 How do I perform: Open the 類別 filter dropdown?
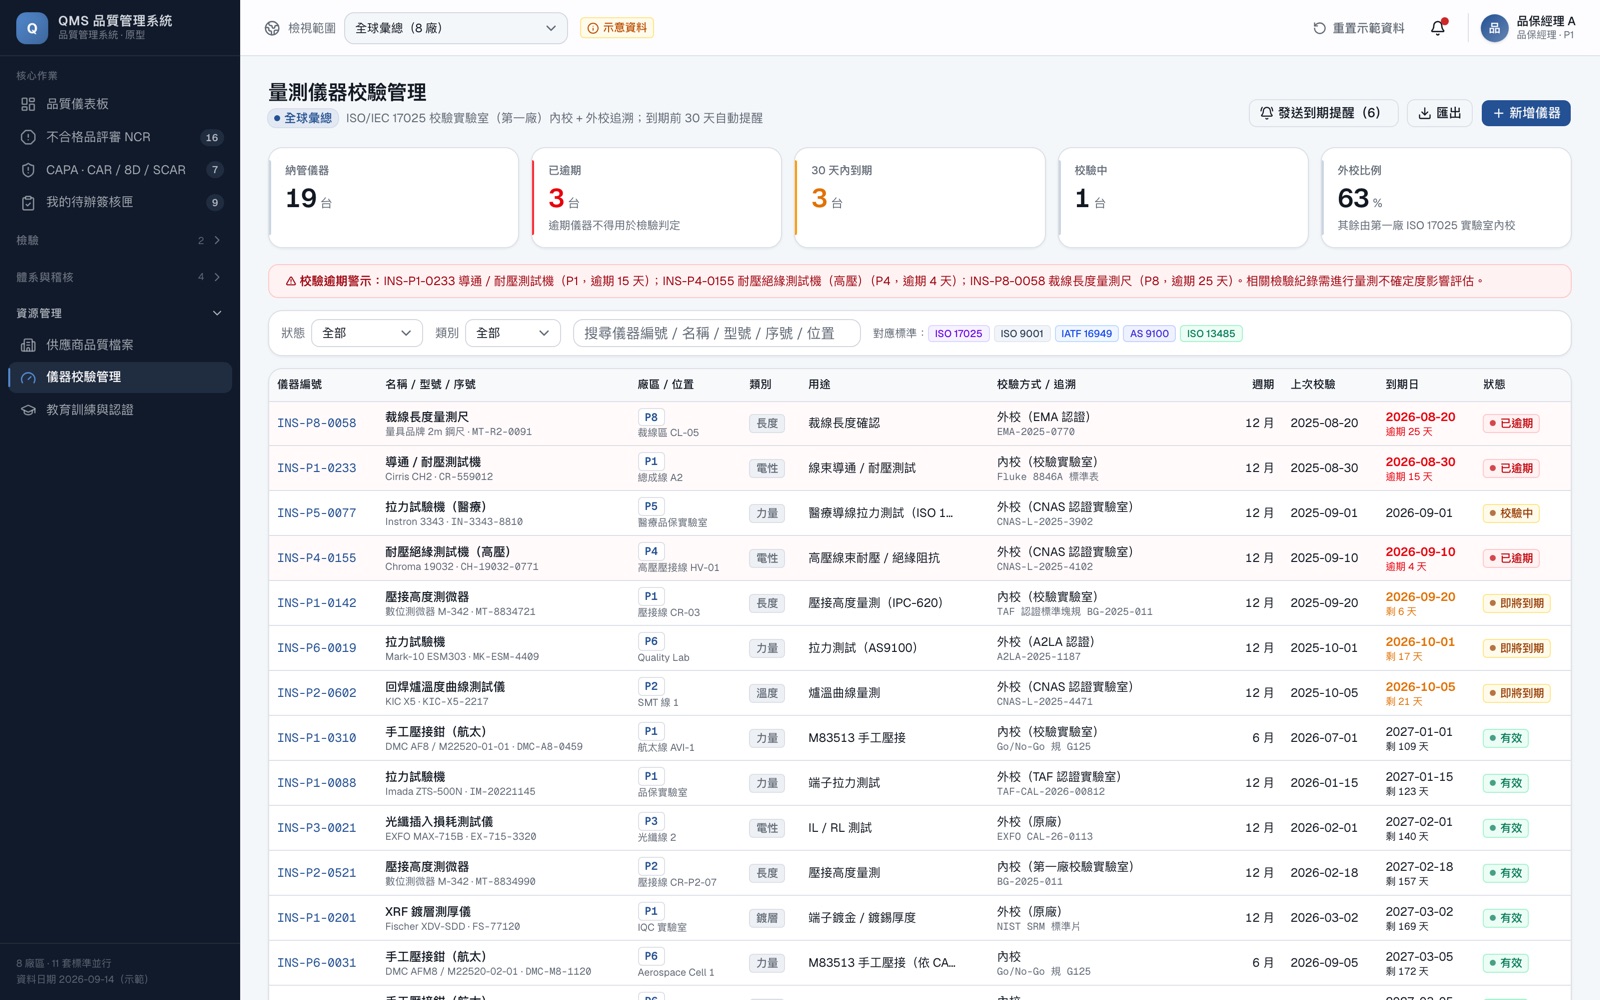513,333
